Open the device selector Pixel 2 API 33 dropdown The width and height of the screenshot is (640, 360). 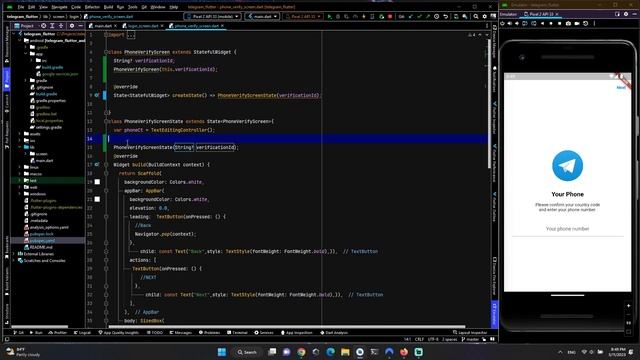pyautogui.click(x=212, y=16)
